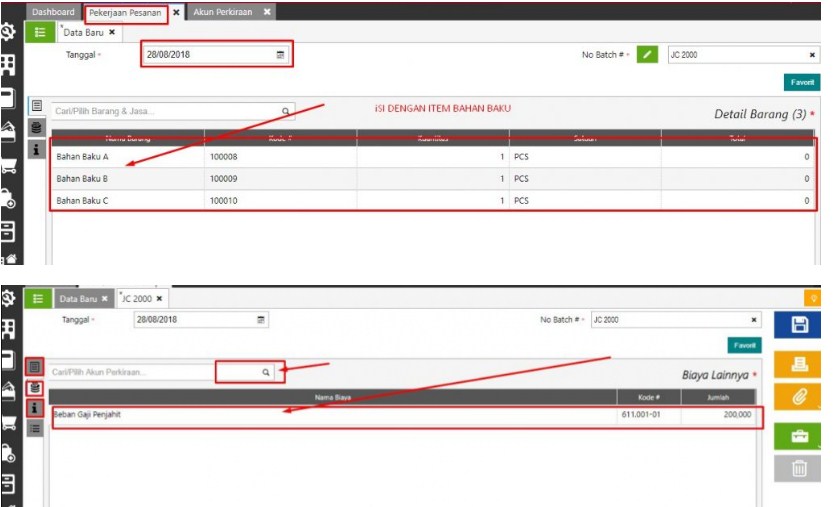
Task: Open the Akun Perkiraan tab
Action: (225, 12)
